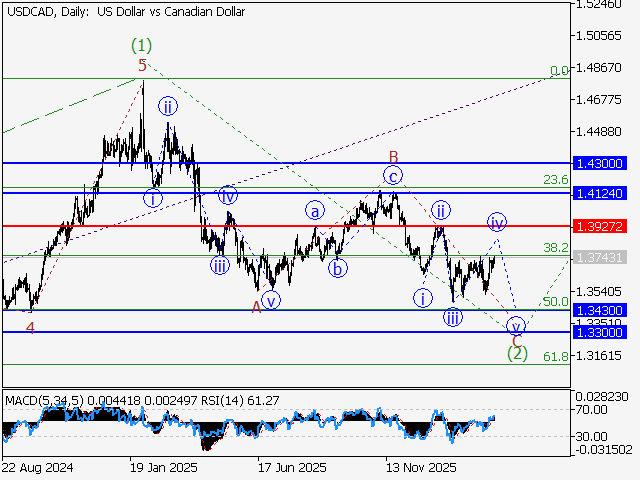The height and width of the screenshot is (480, 640).
Task: Click the circled 'c' label under B
Action: tap(394, 176)
